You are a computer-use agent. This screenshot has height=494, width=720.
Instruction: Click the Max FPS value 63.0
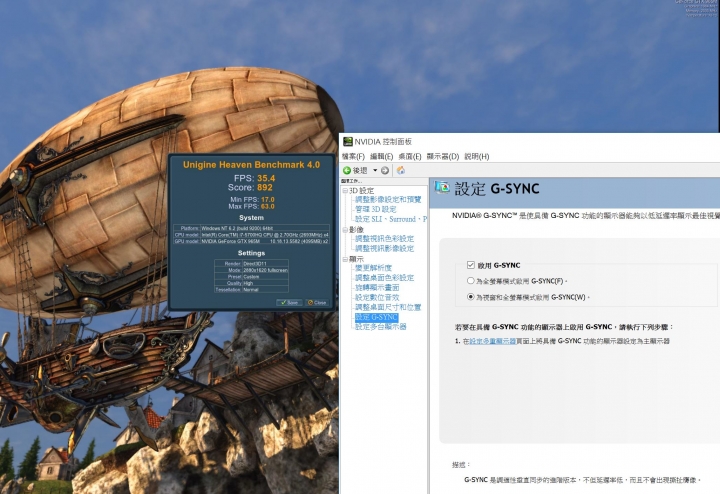click(268, 207)
